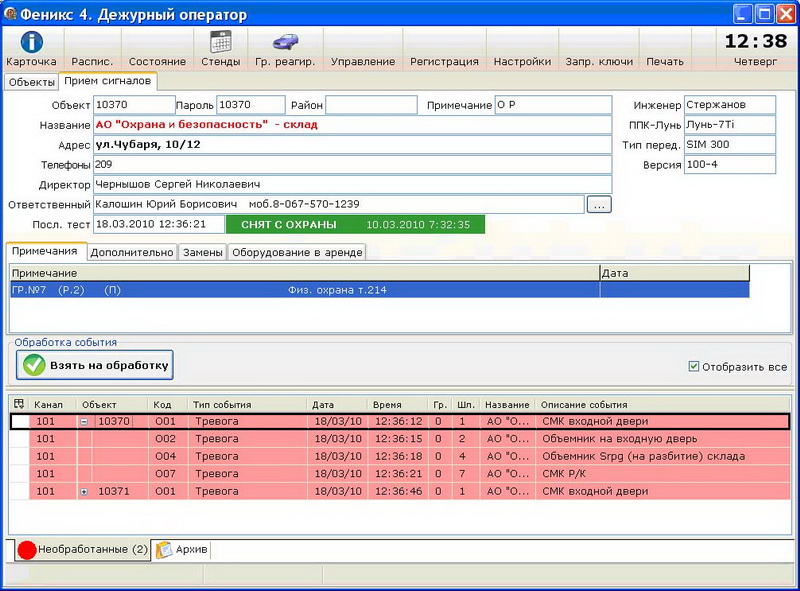Open the Стенды calendar icon
Image resolution: width=800 pixels, height=591 pixels.
[x=220, y=41]
